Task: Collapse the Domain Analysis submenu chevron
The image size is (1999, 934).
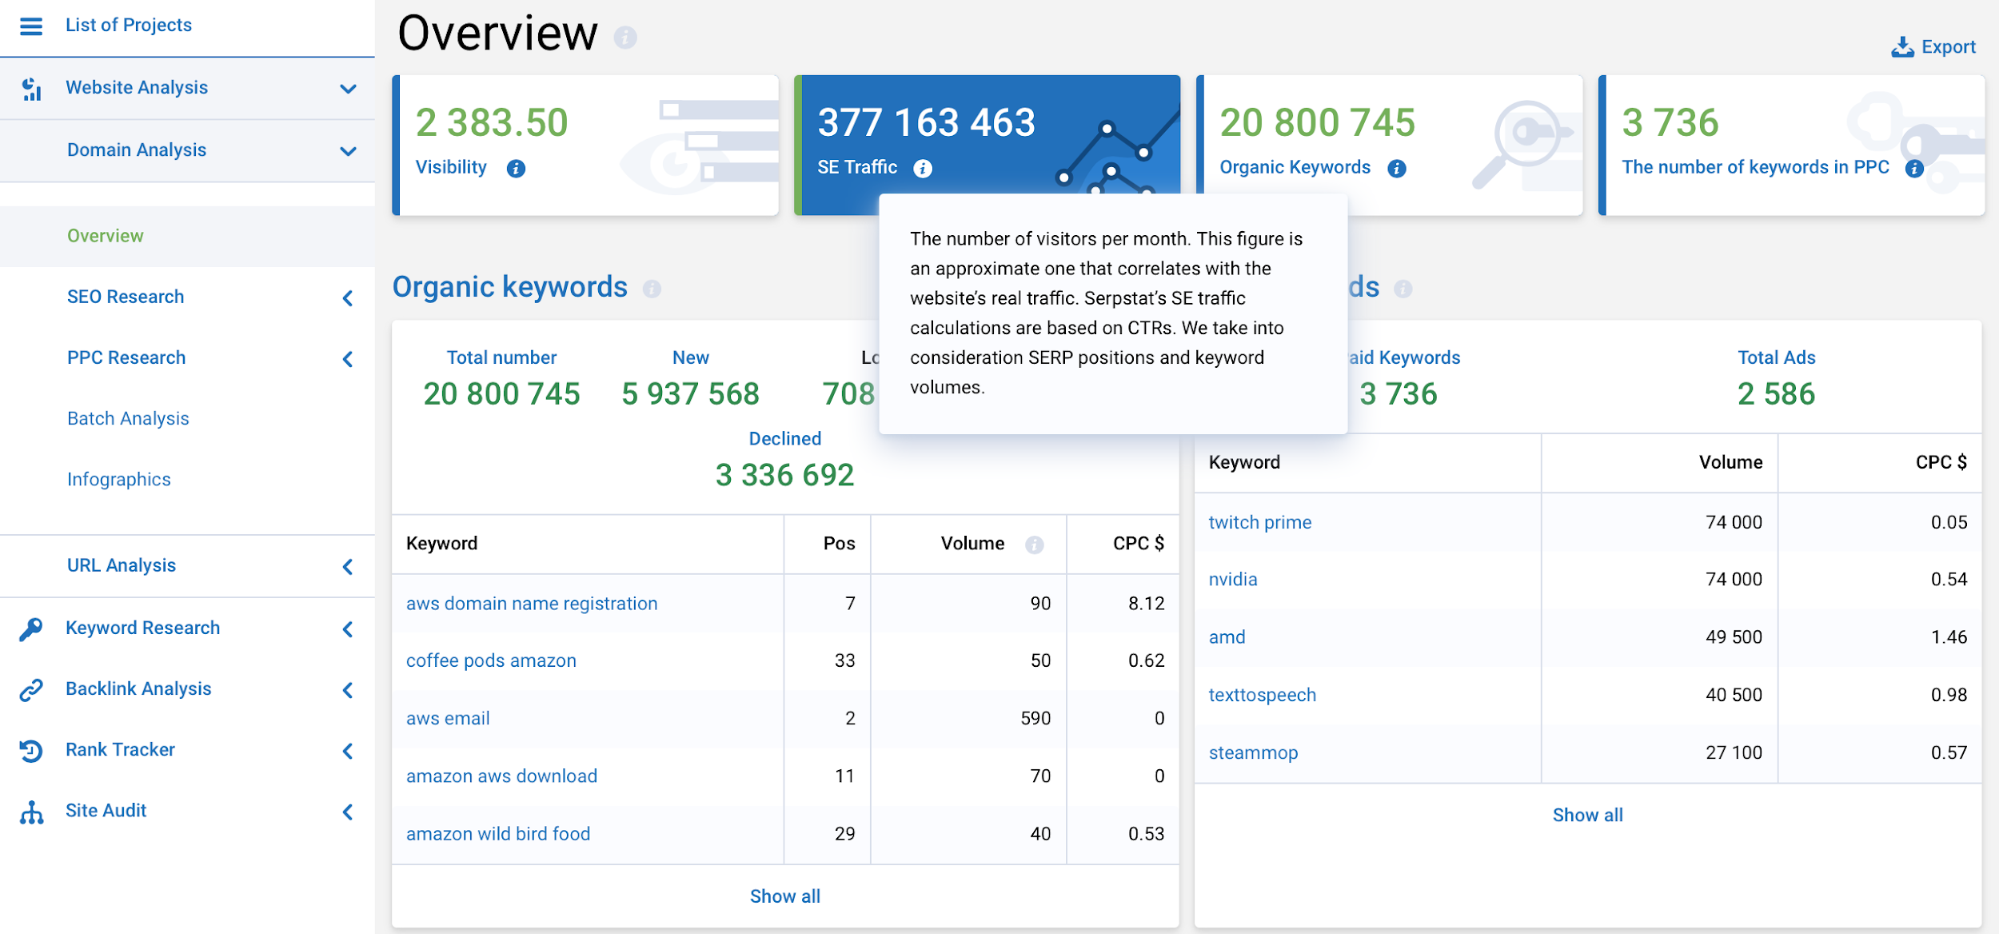Action: tap(348, 151)
